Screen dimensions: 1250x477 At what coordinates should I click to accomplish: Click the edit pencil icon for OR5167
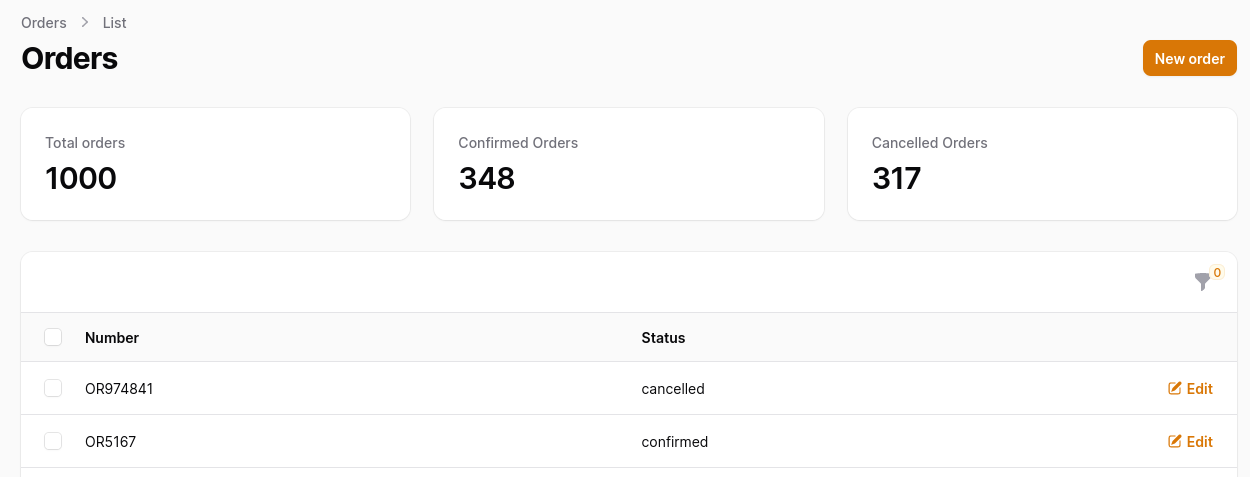pyautogui.click(x=1175, y=441)
